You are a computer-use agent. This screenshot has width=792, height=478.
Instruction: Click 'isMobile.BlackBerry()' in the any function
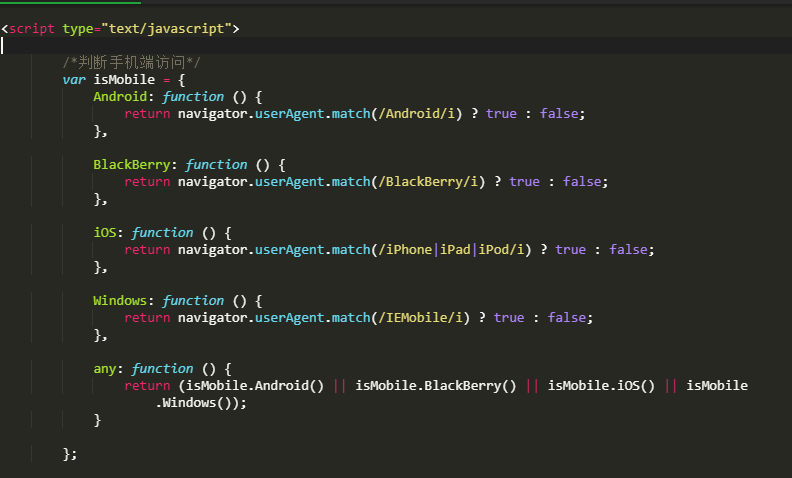click(x=436, y=386)
